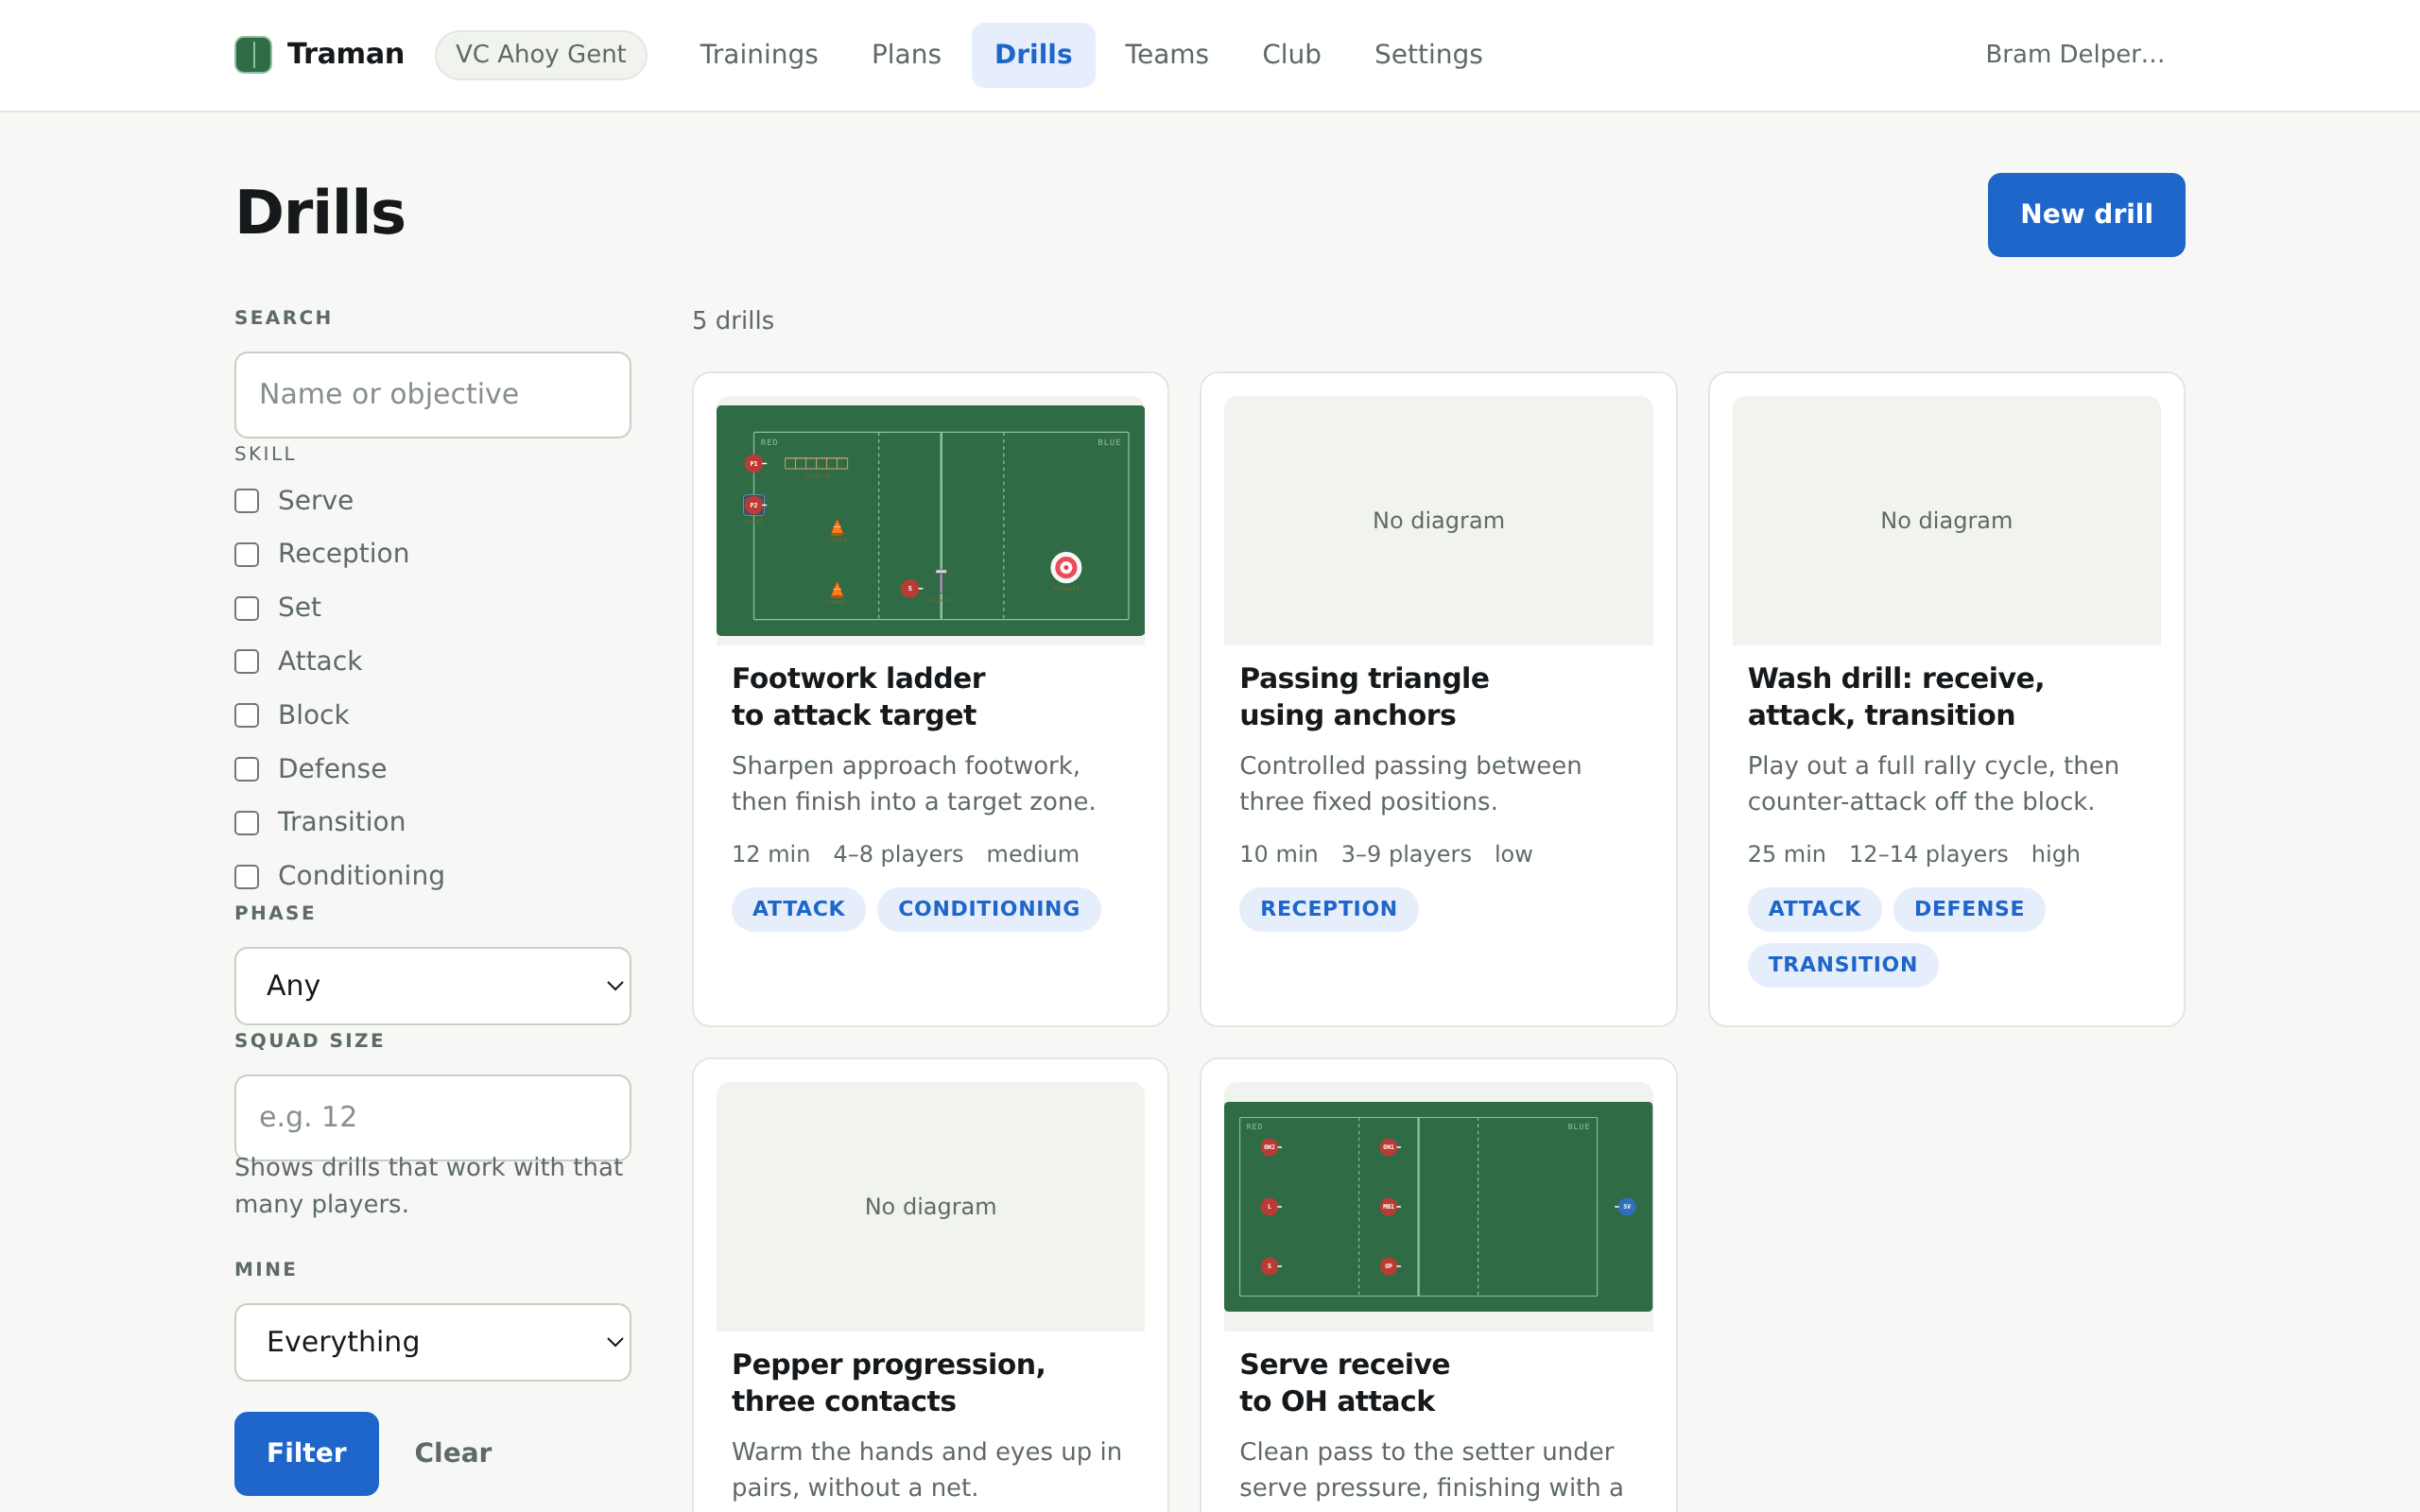
Task: Open the Serve receive court diagram thumbnail
Action: point(1438,1206)
